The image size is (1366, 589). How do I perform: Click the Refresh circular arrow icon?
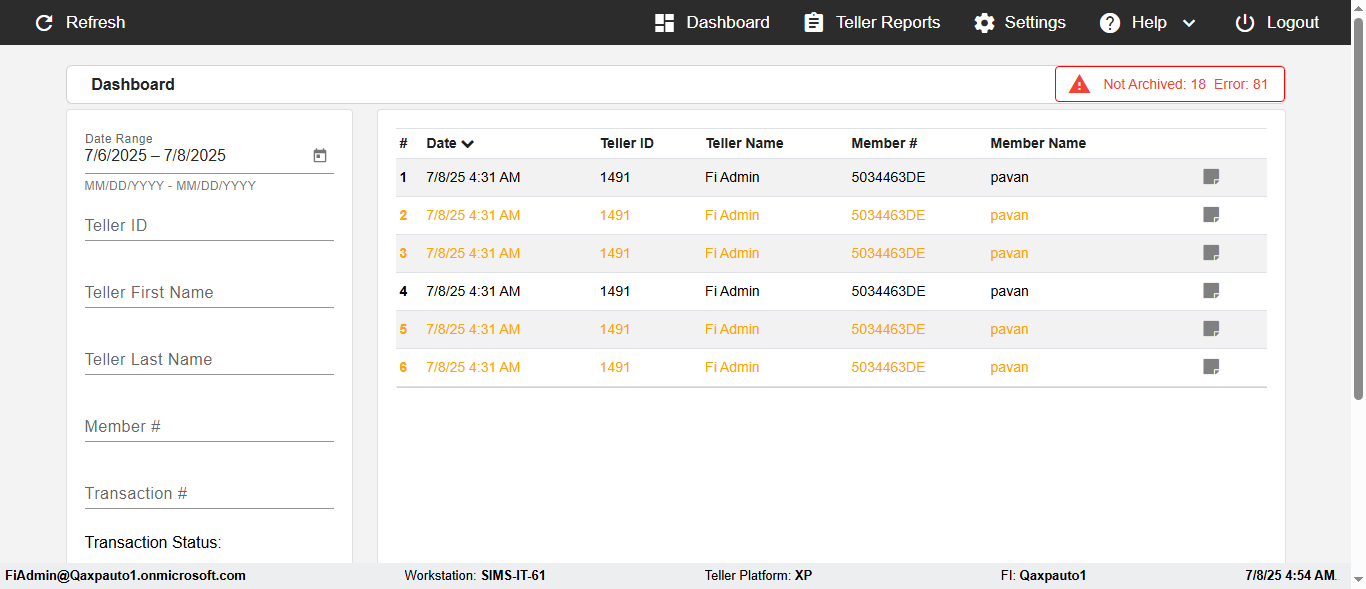tap(44, 23)
